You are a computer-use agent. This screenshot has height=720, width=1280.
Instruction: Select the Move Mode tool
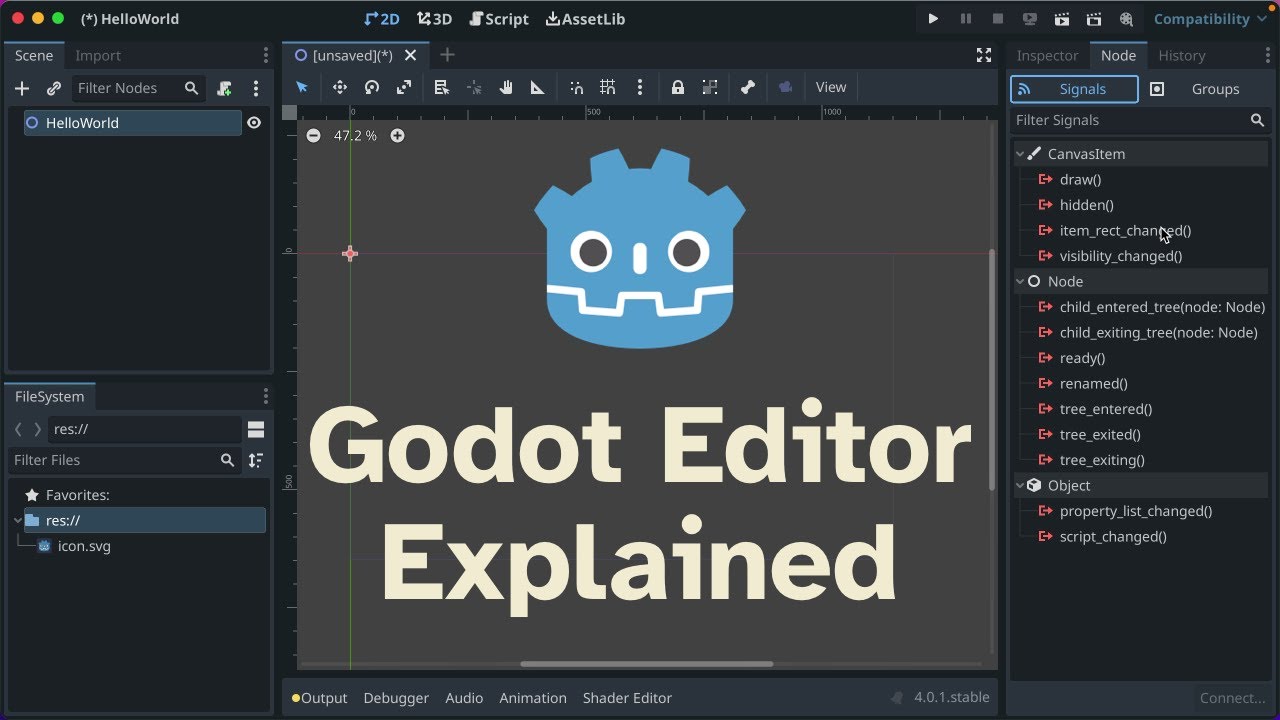click(340, 88)
